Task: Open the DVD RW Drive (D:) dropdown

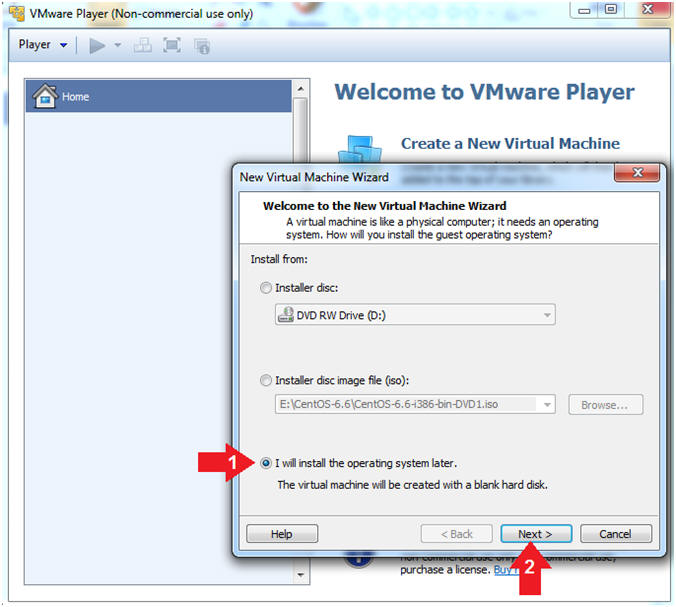Action: [x=415, y=315]
